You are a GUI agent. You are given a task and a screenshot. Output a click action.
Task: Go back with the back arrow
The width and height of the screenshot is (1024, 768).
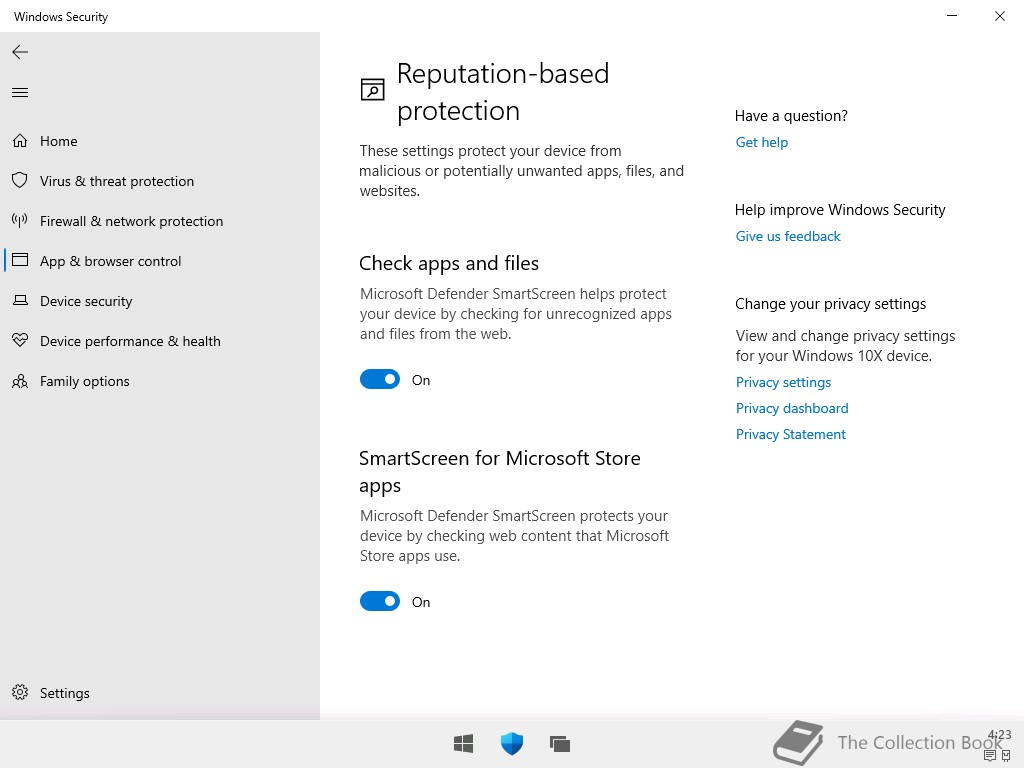(20, 52)
